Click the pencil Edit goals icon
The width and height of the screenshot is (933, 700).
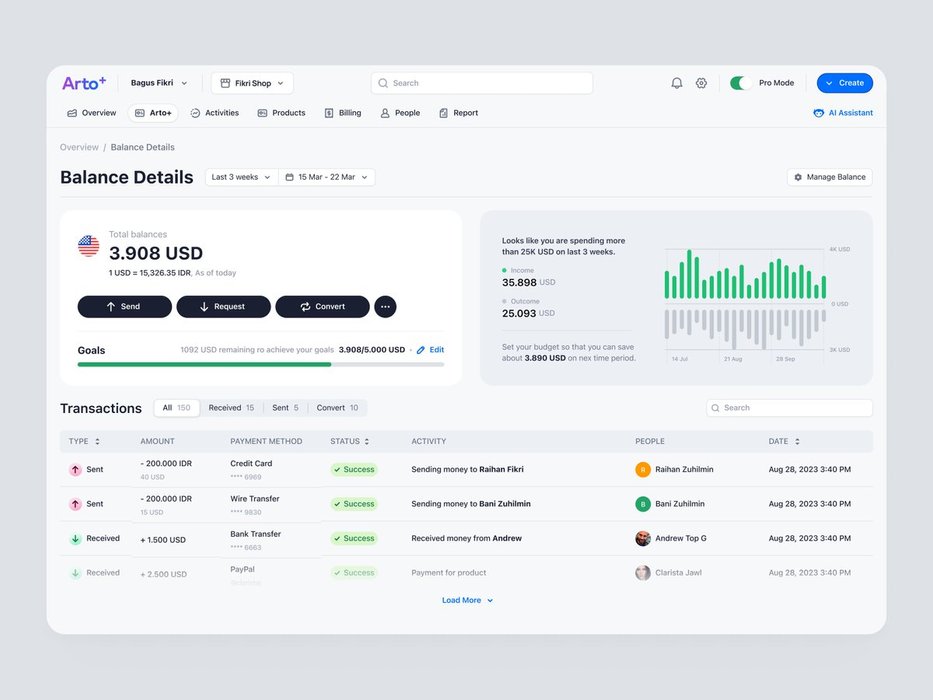[x=421, y=350]
